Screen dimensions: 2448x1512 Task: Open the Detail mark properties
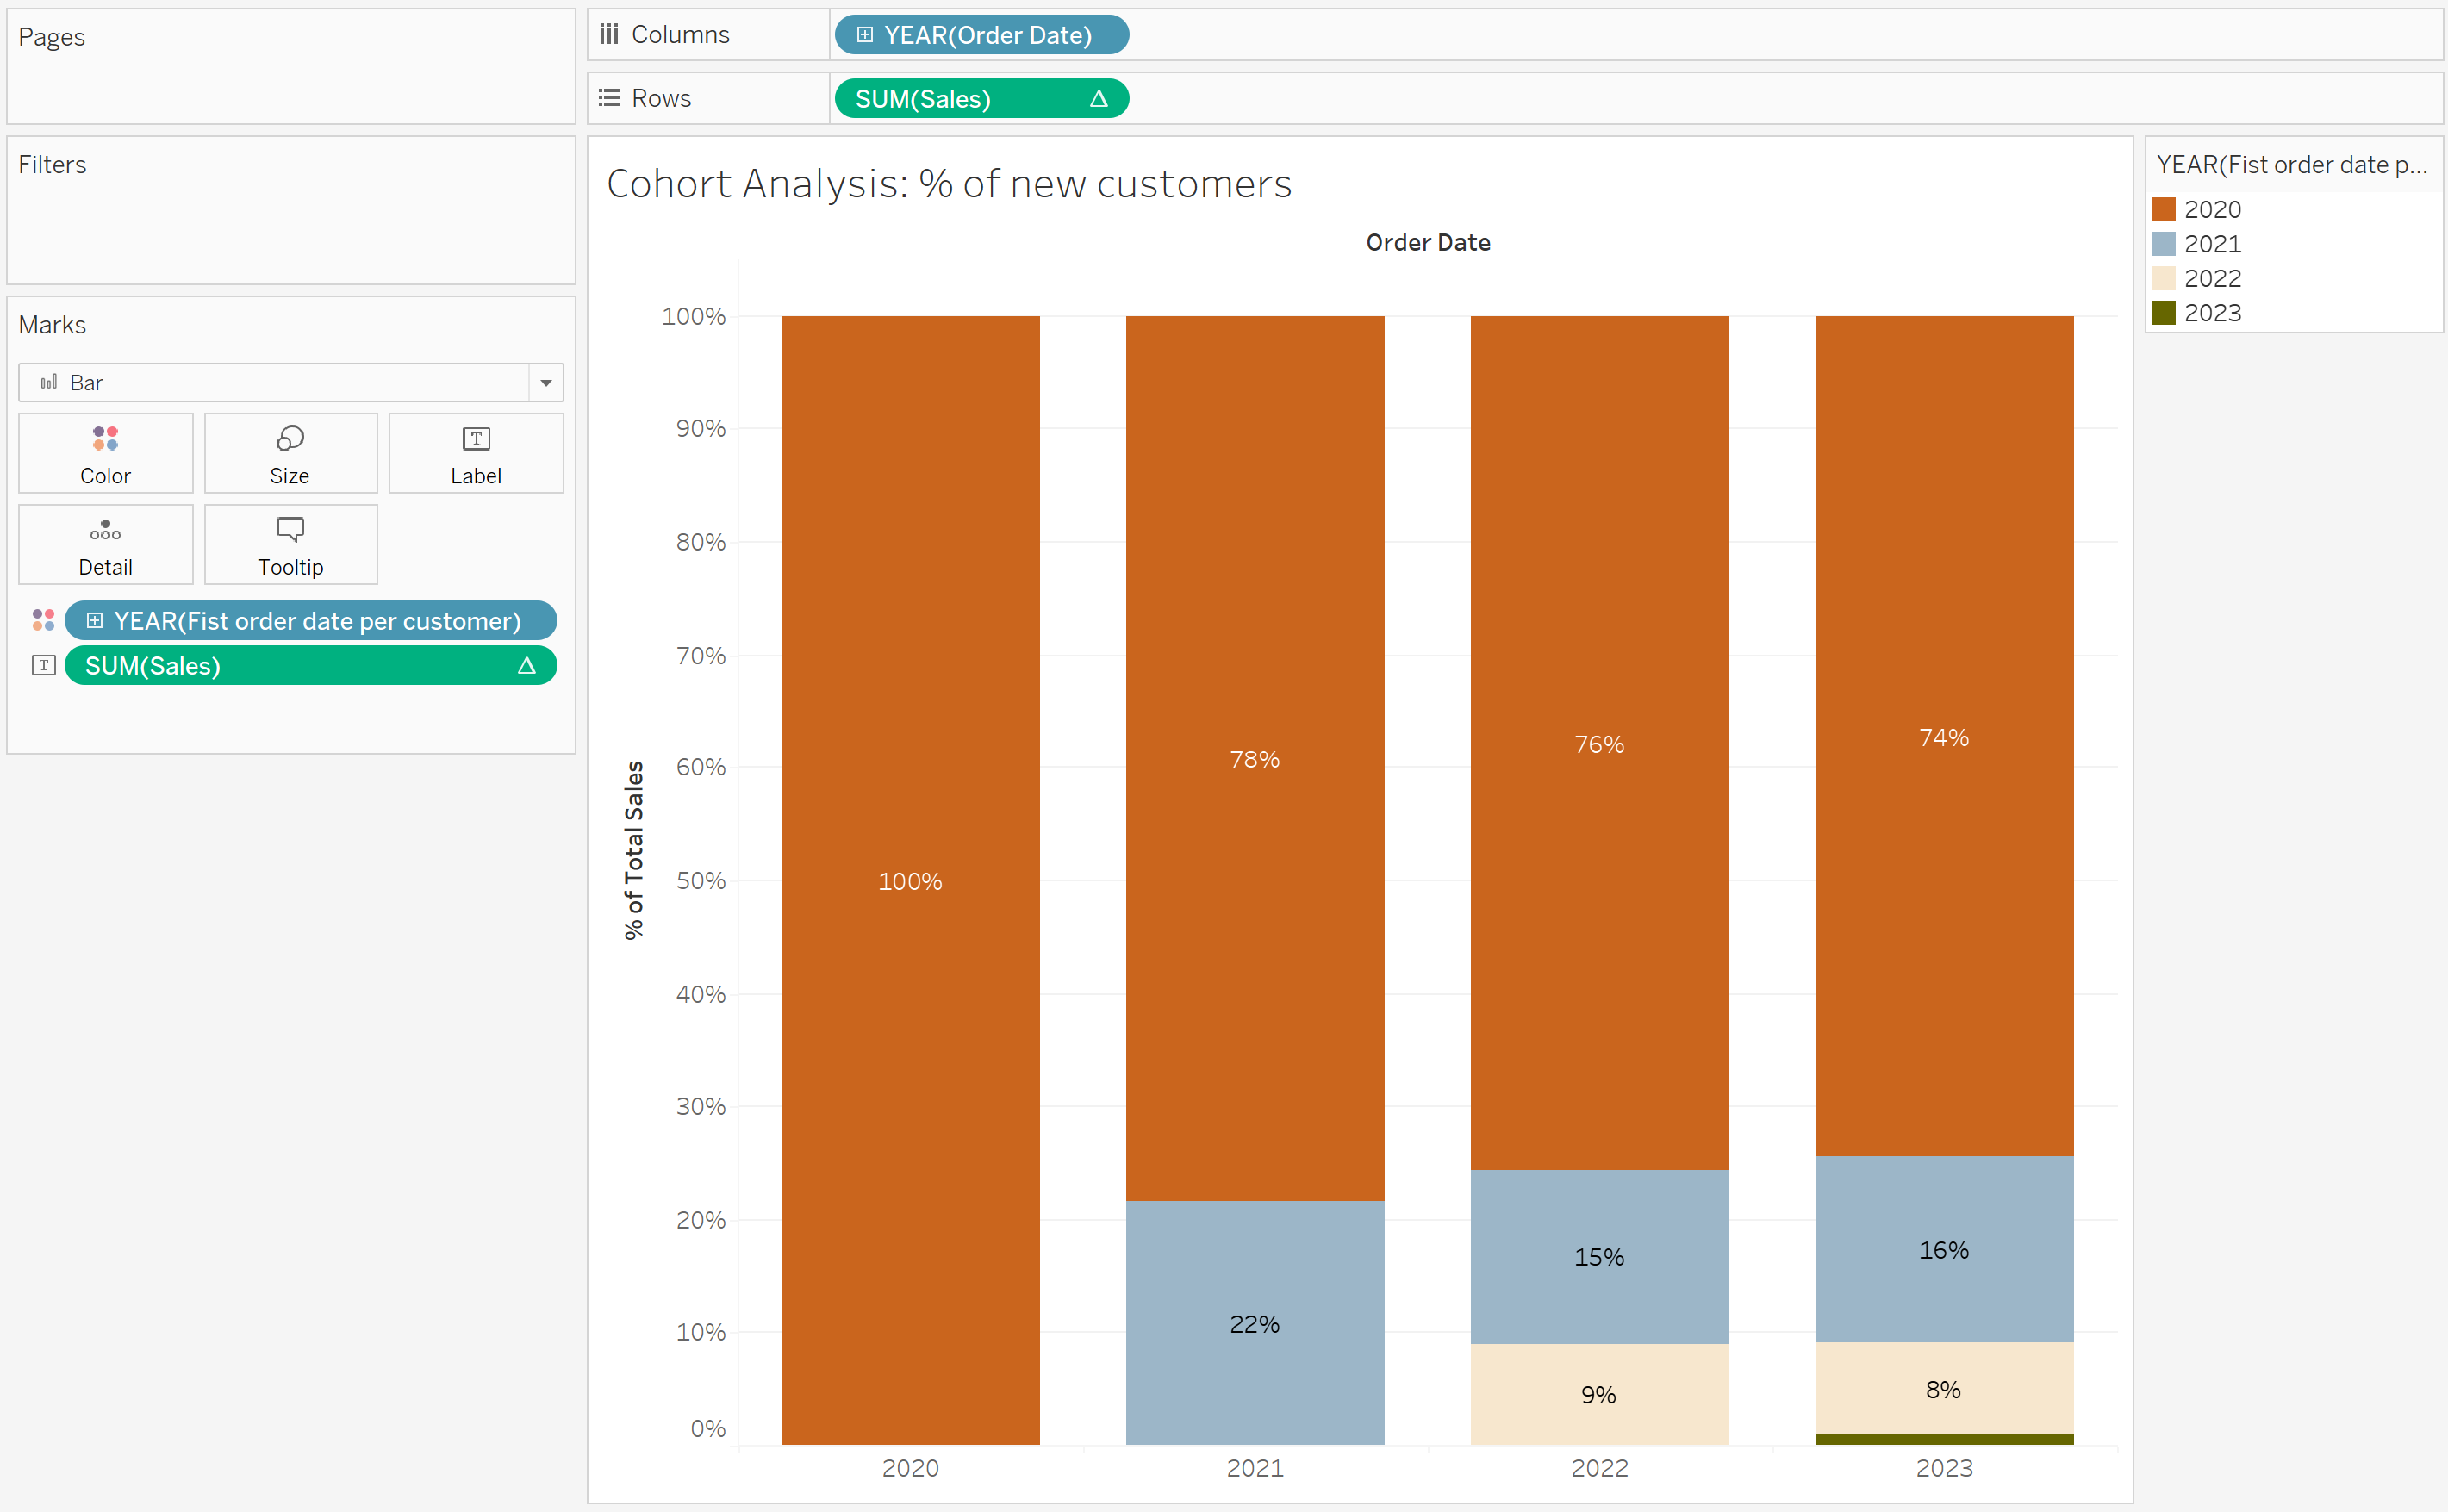[x=104, y=544]
